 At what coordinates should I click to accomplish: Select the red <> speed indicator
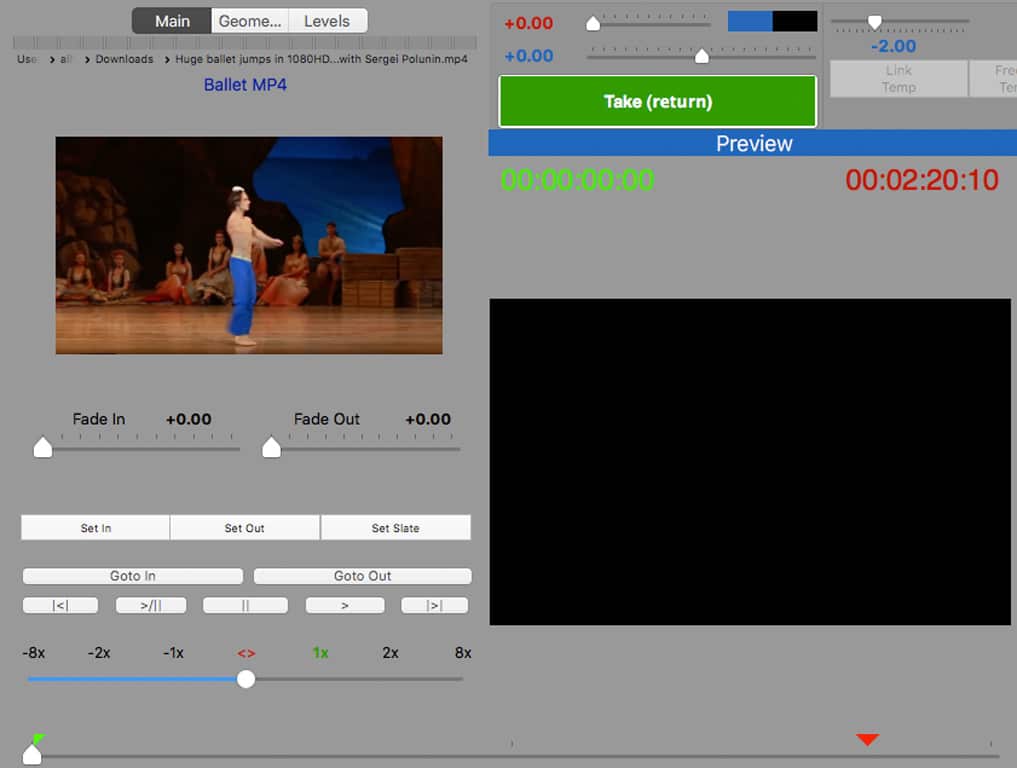pos(246,653)
